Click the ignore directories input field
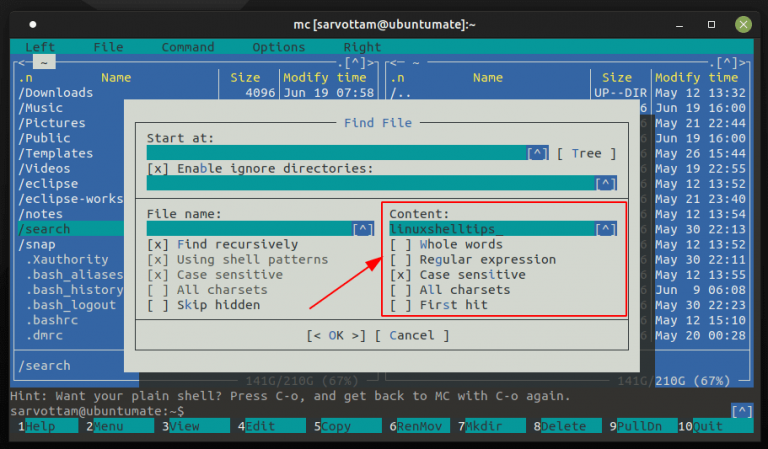768x449 pixels. tap(370, 183)
